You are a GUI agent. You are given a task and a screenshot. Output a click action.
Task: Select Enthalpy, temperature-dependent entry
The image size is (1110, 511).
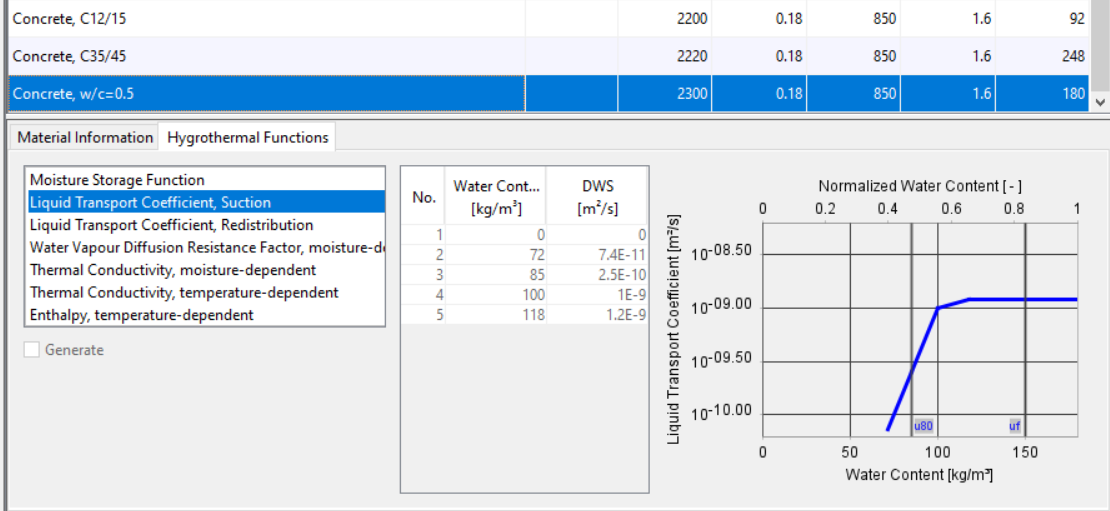point(205,315)
